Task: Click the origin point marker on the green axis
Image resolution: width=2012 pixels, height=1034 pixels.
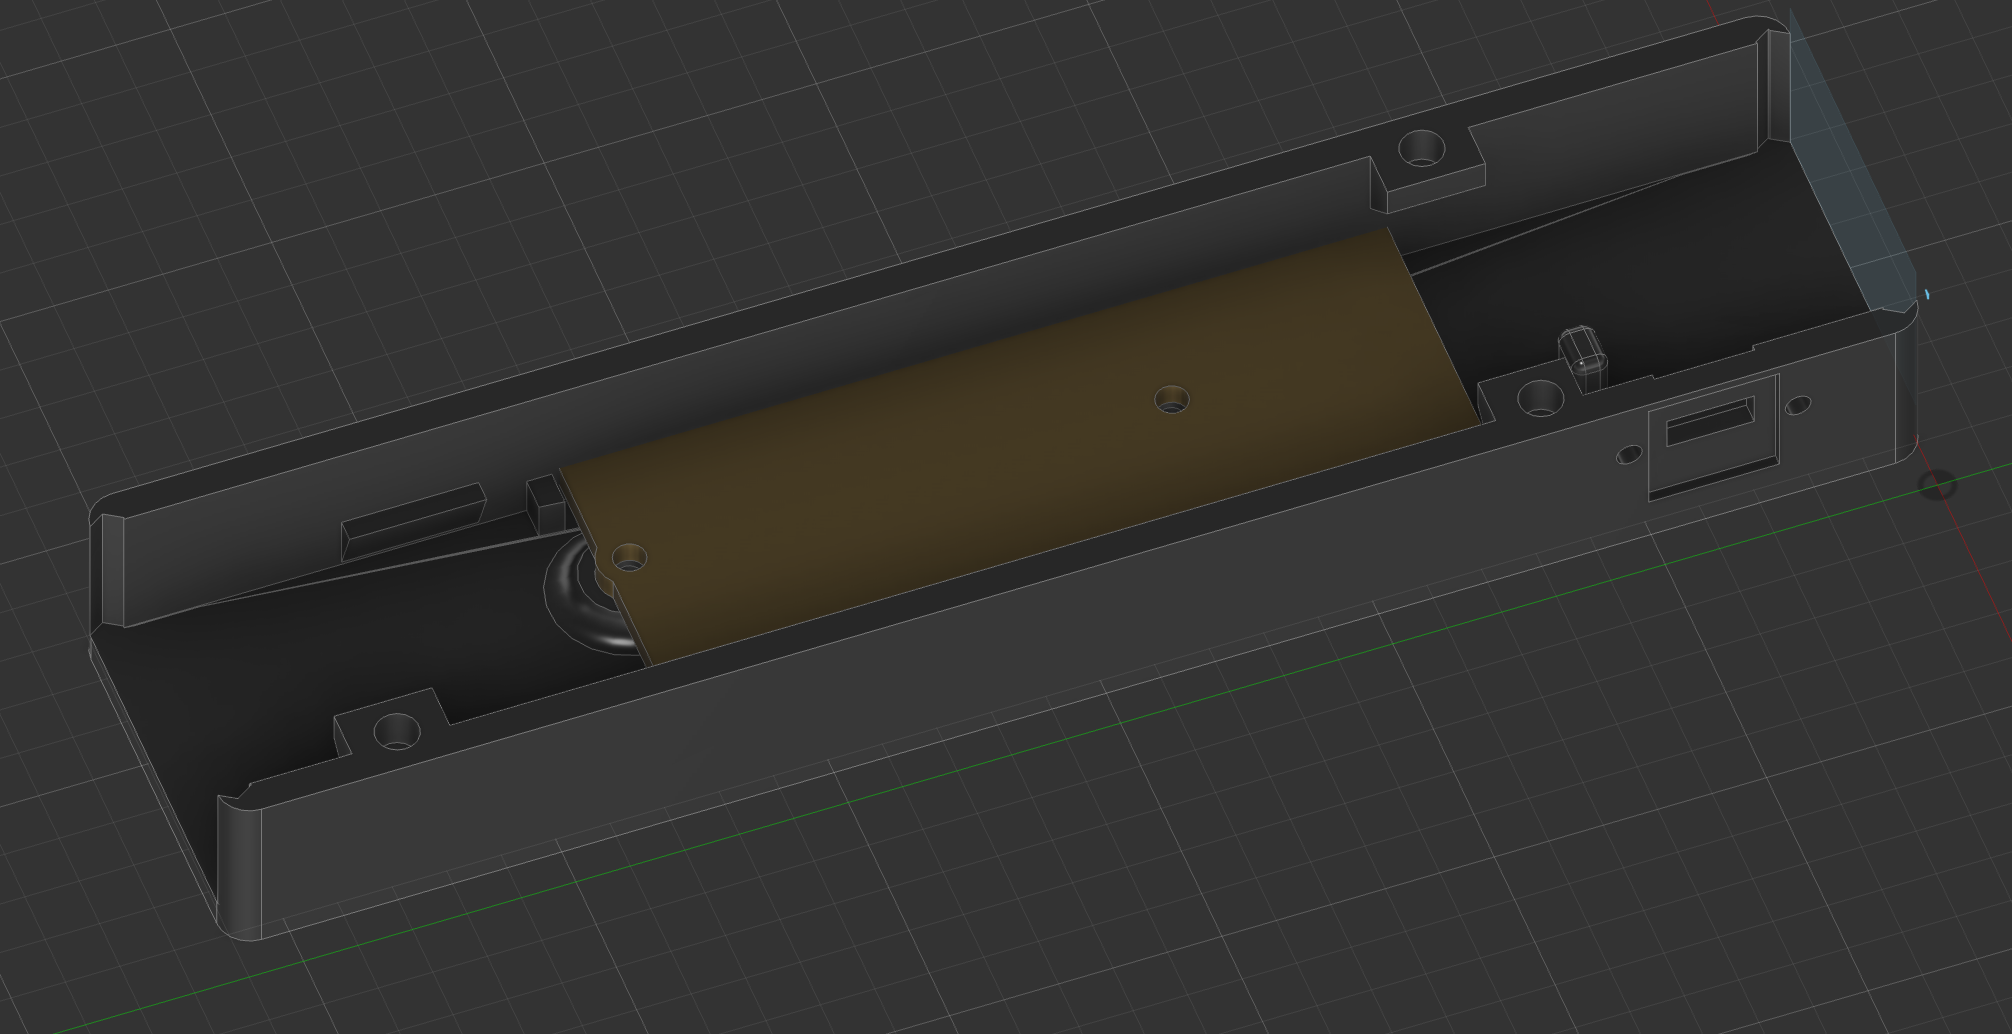Action: point(1938,485)
